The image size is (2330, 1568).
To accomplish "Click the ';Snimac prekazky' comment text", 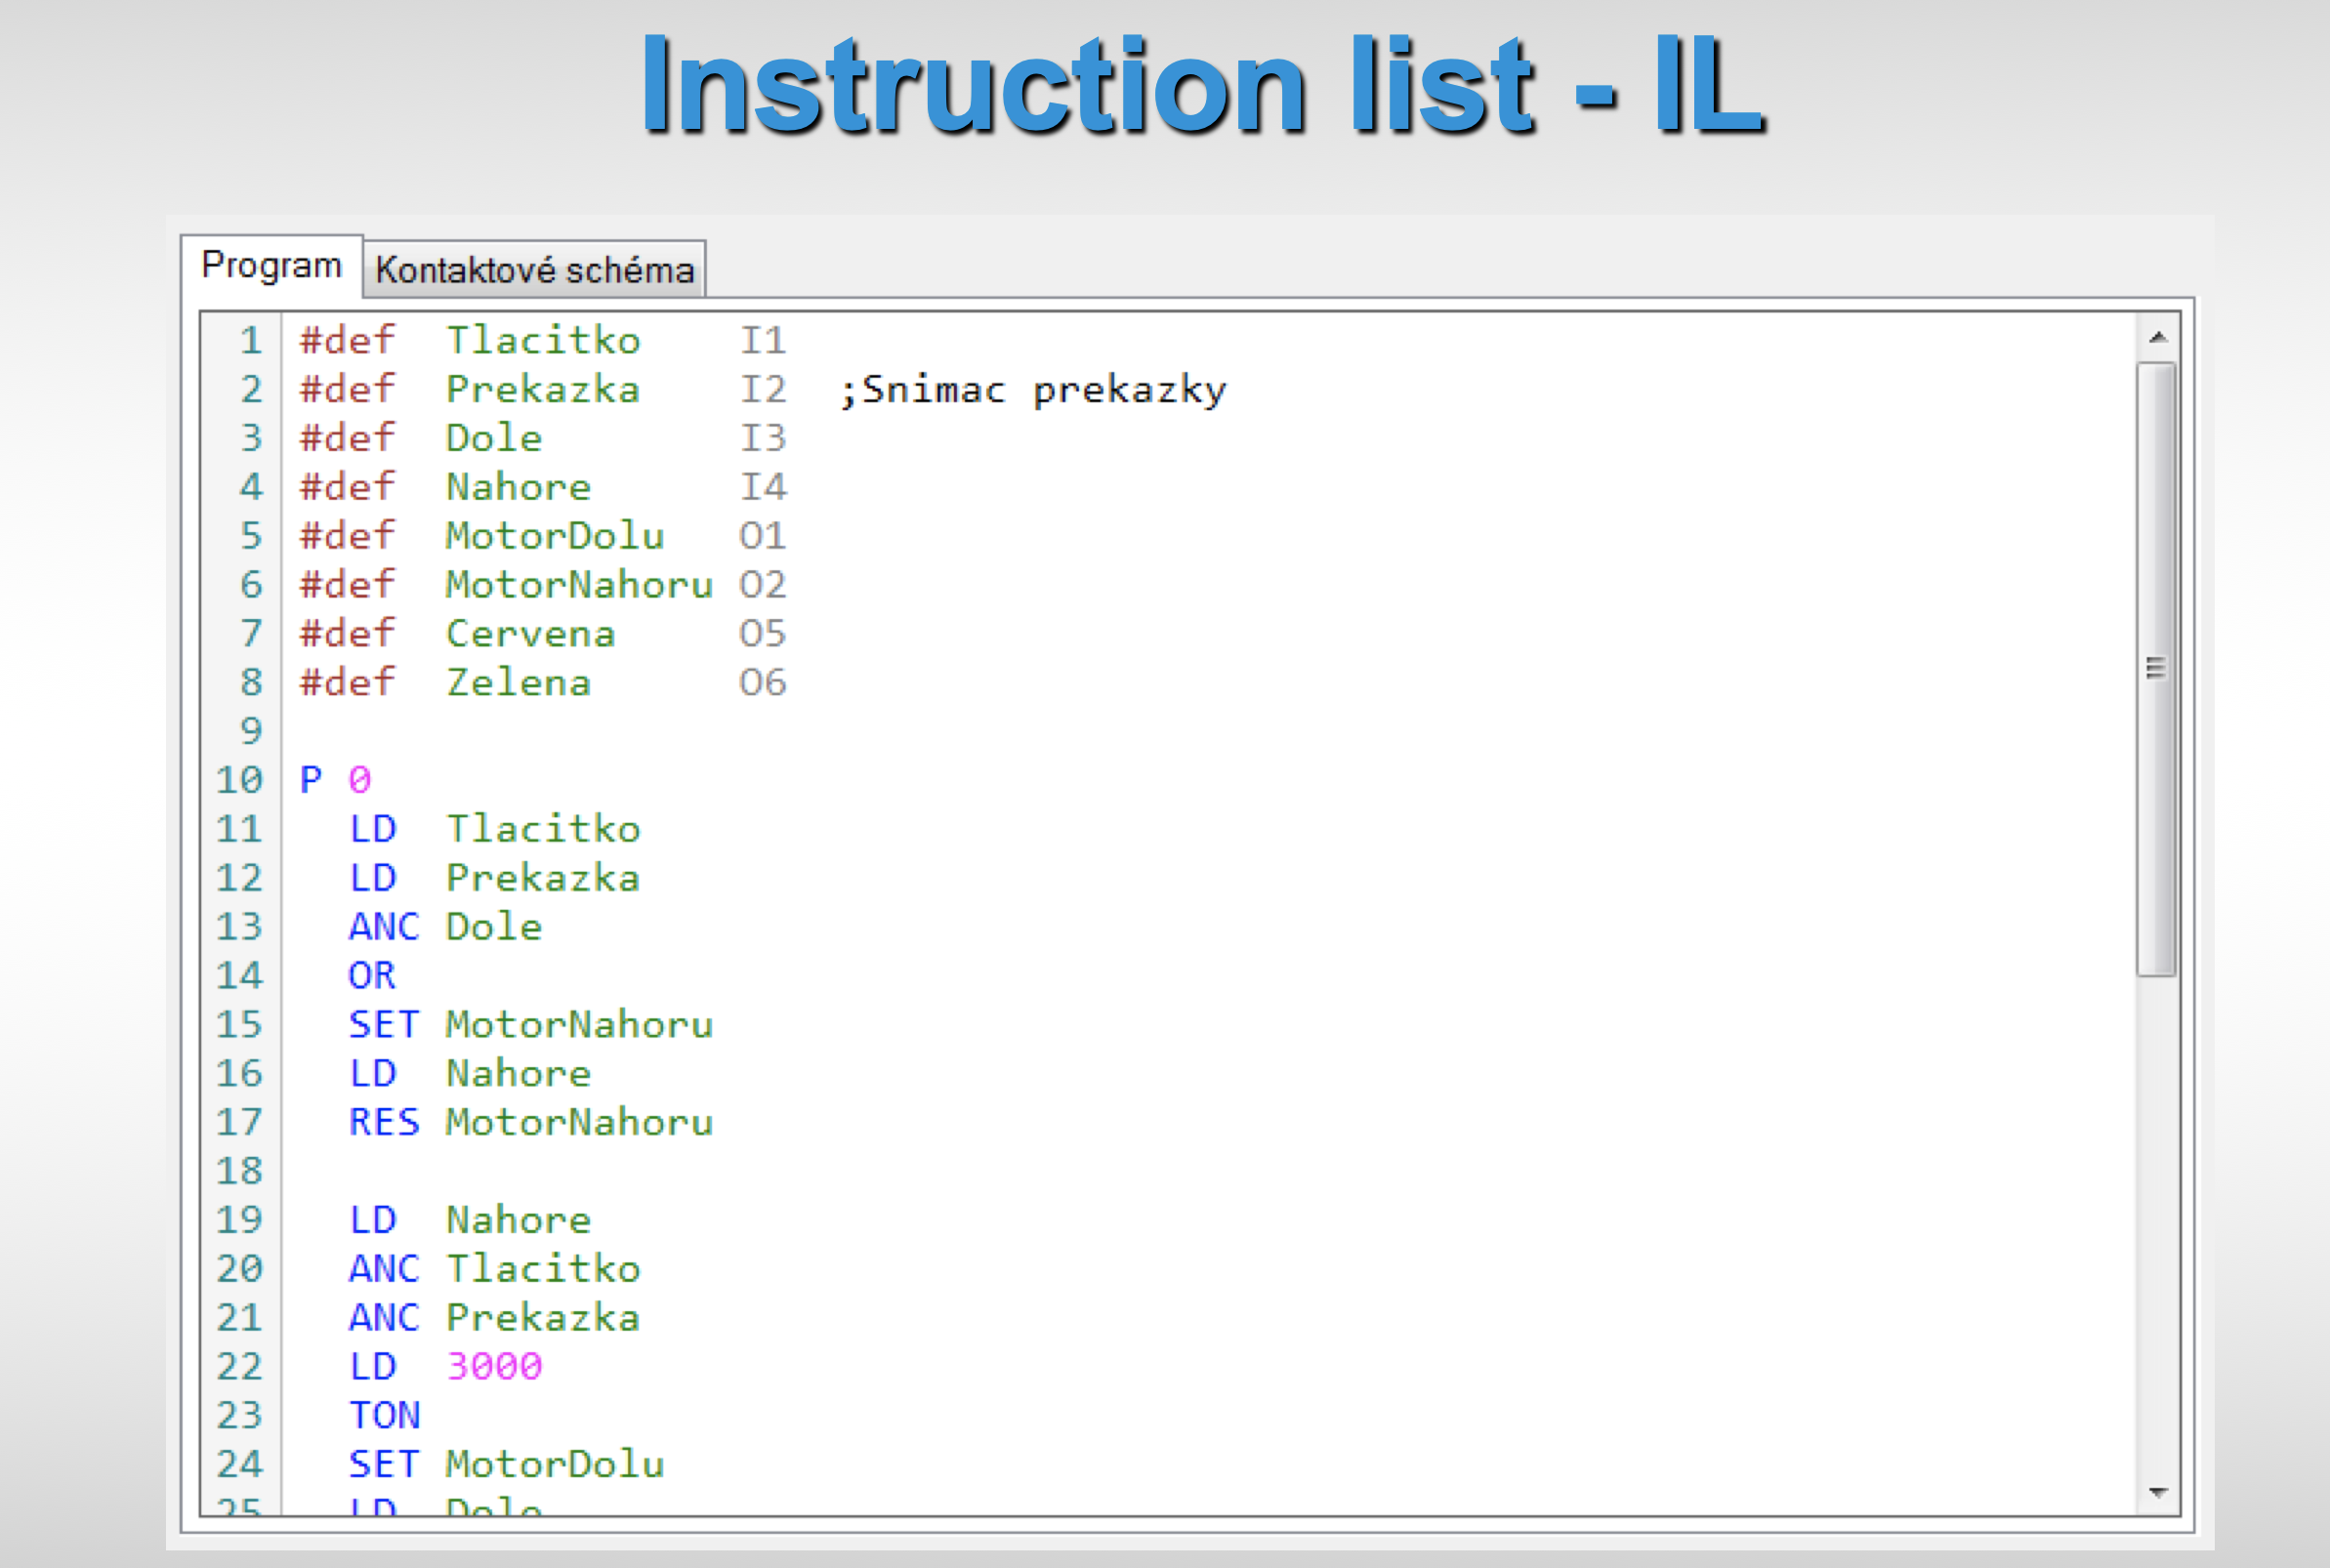I will coord(1032,390).
